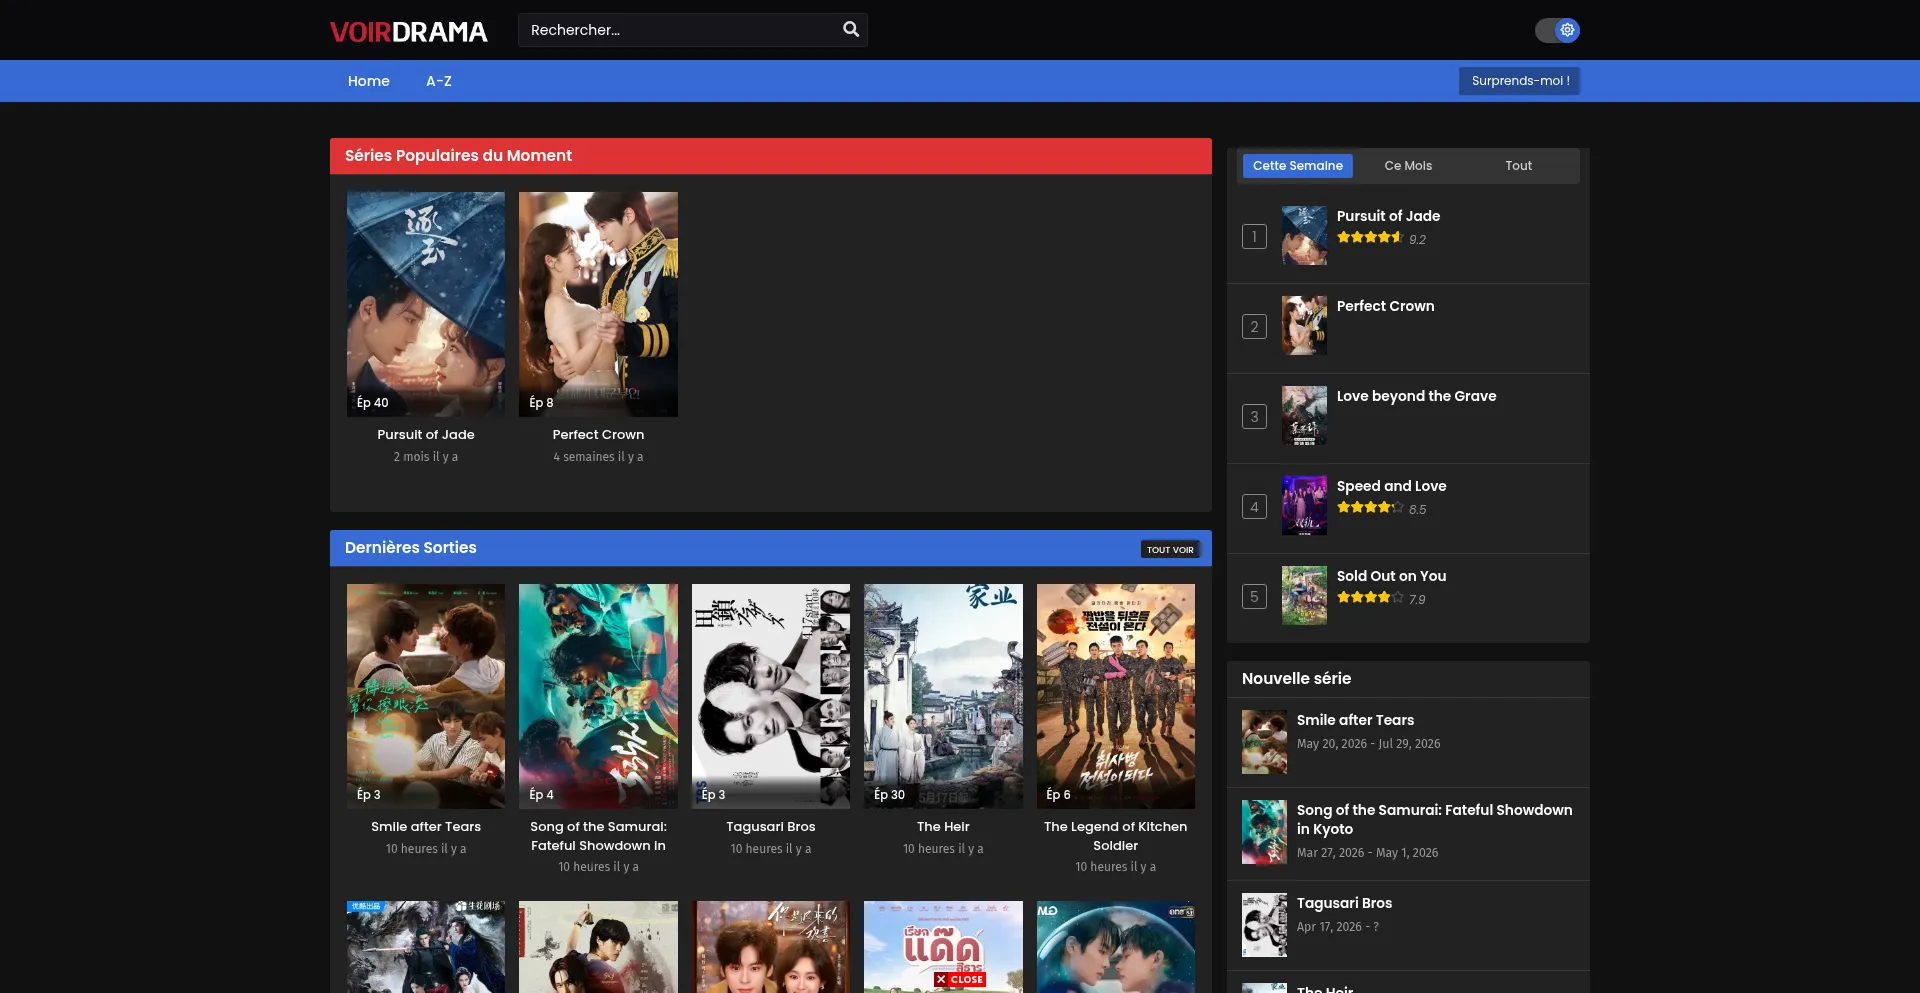Image resolution: width=1920 pixels, height=993 pixels.
Task: Open the Smile after Tears poster in latest releases
Action: pyautogui.click(x=426, y=696)
